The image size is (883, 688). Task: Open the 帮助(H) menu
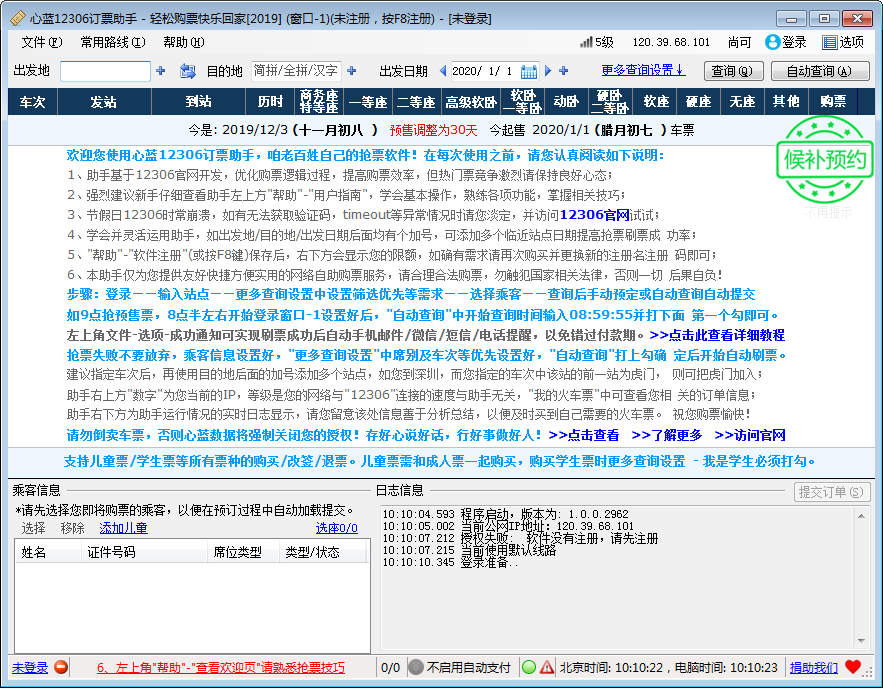(x=184, y=42)
